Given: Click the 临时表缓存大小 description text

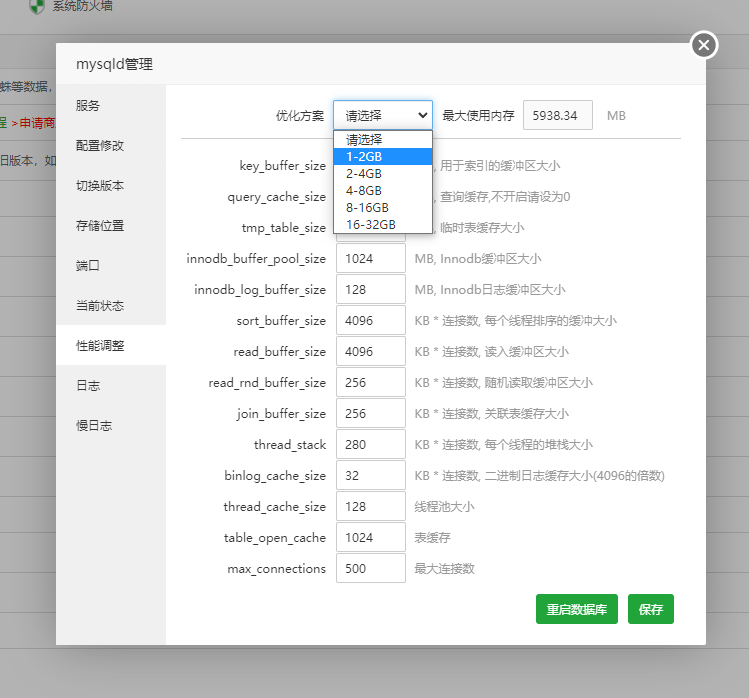Looking at the screenshot, I should [482, 228].
